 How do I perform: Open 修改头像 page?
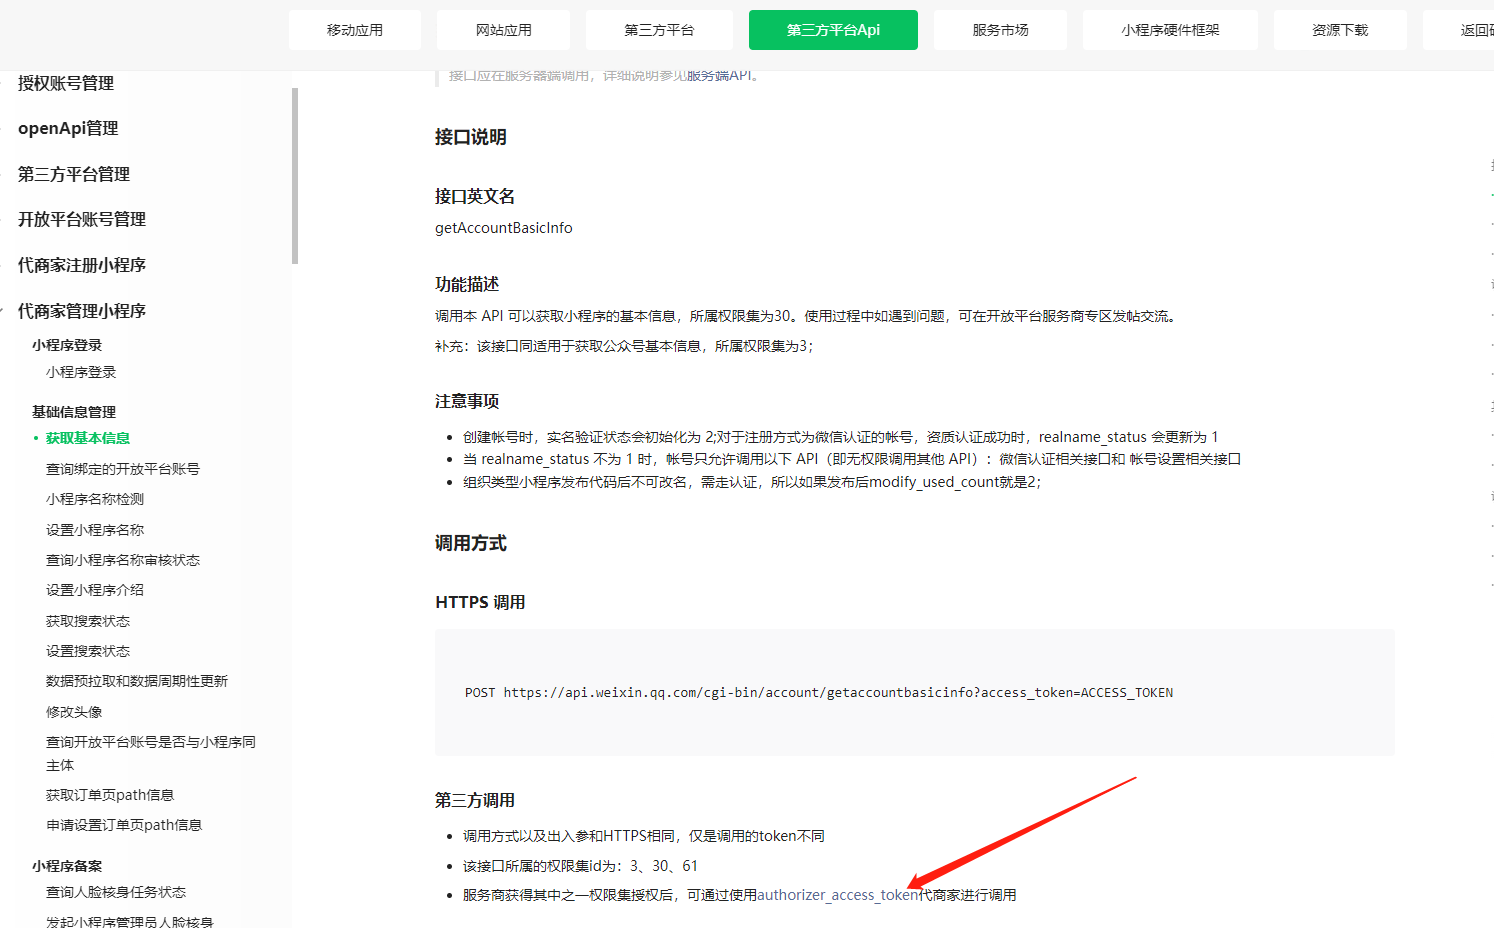point(74,712)
